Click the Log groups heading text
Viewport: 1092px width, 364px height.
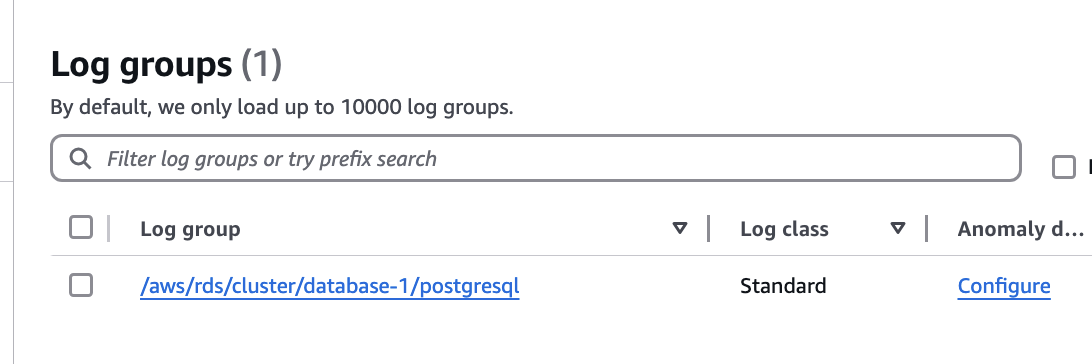pos(141,65)
